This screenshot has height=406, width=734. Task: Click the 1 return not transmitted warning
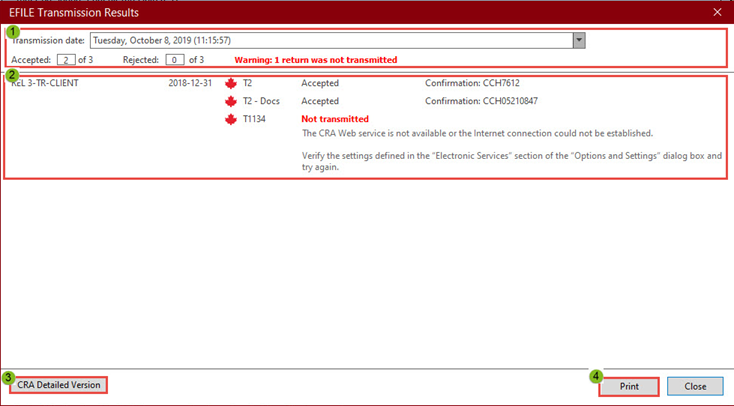pos(315,60)
